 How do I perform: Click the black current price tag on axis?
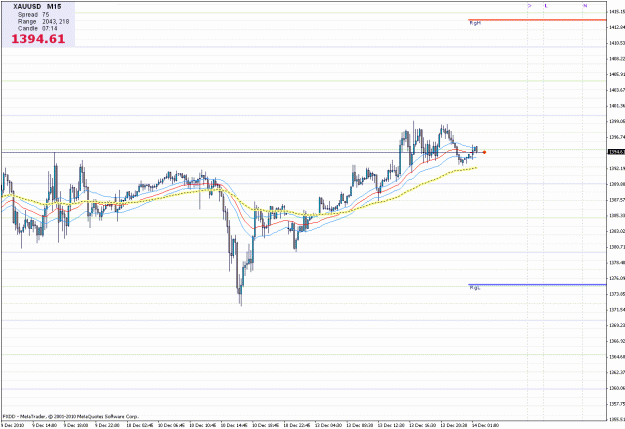pos(616,152)
